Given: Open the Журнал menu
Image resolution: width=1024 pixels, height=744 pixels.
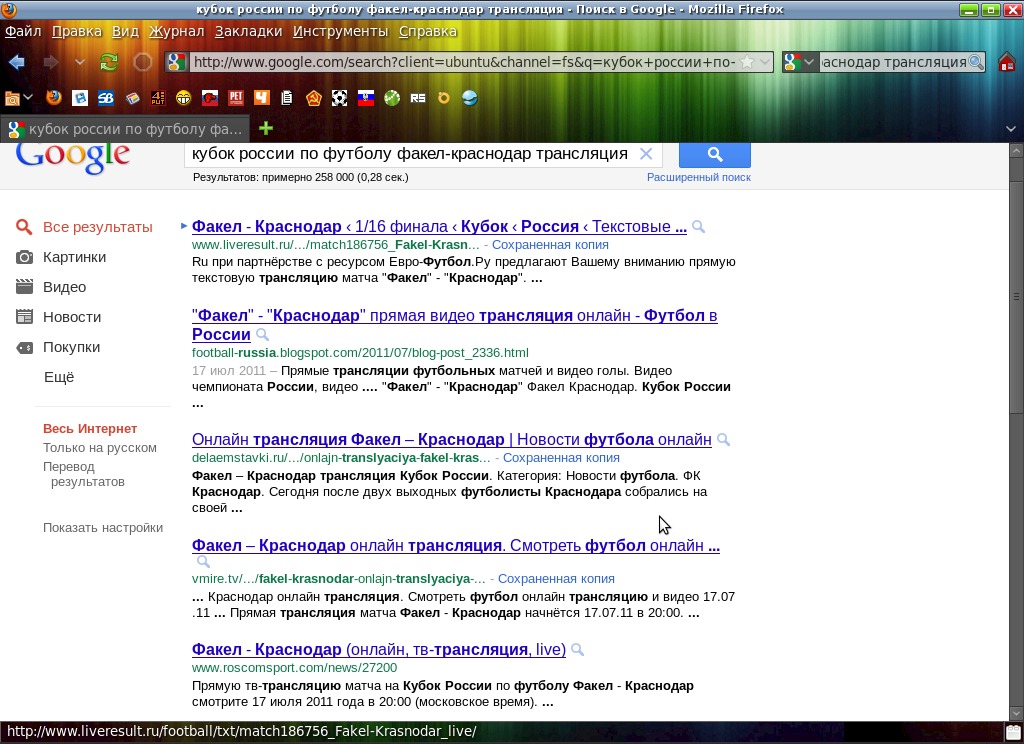Looking at the screenshot, I should point(176,31).
